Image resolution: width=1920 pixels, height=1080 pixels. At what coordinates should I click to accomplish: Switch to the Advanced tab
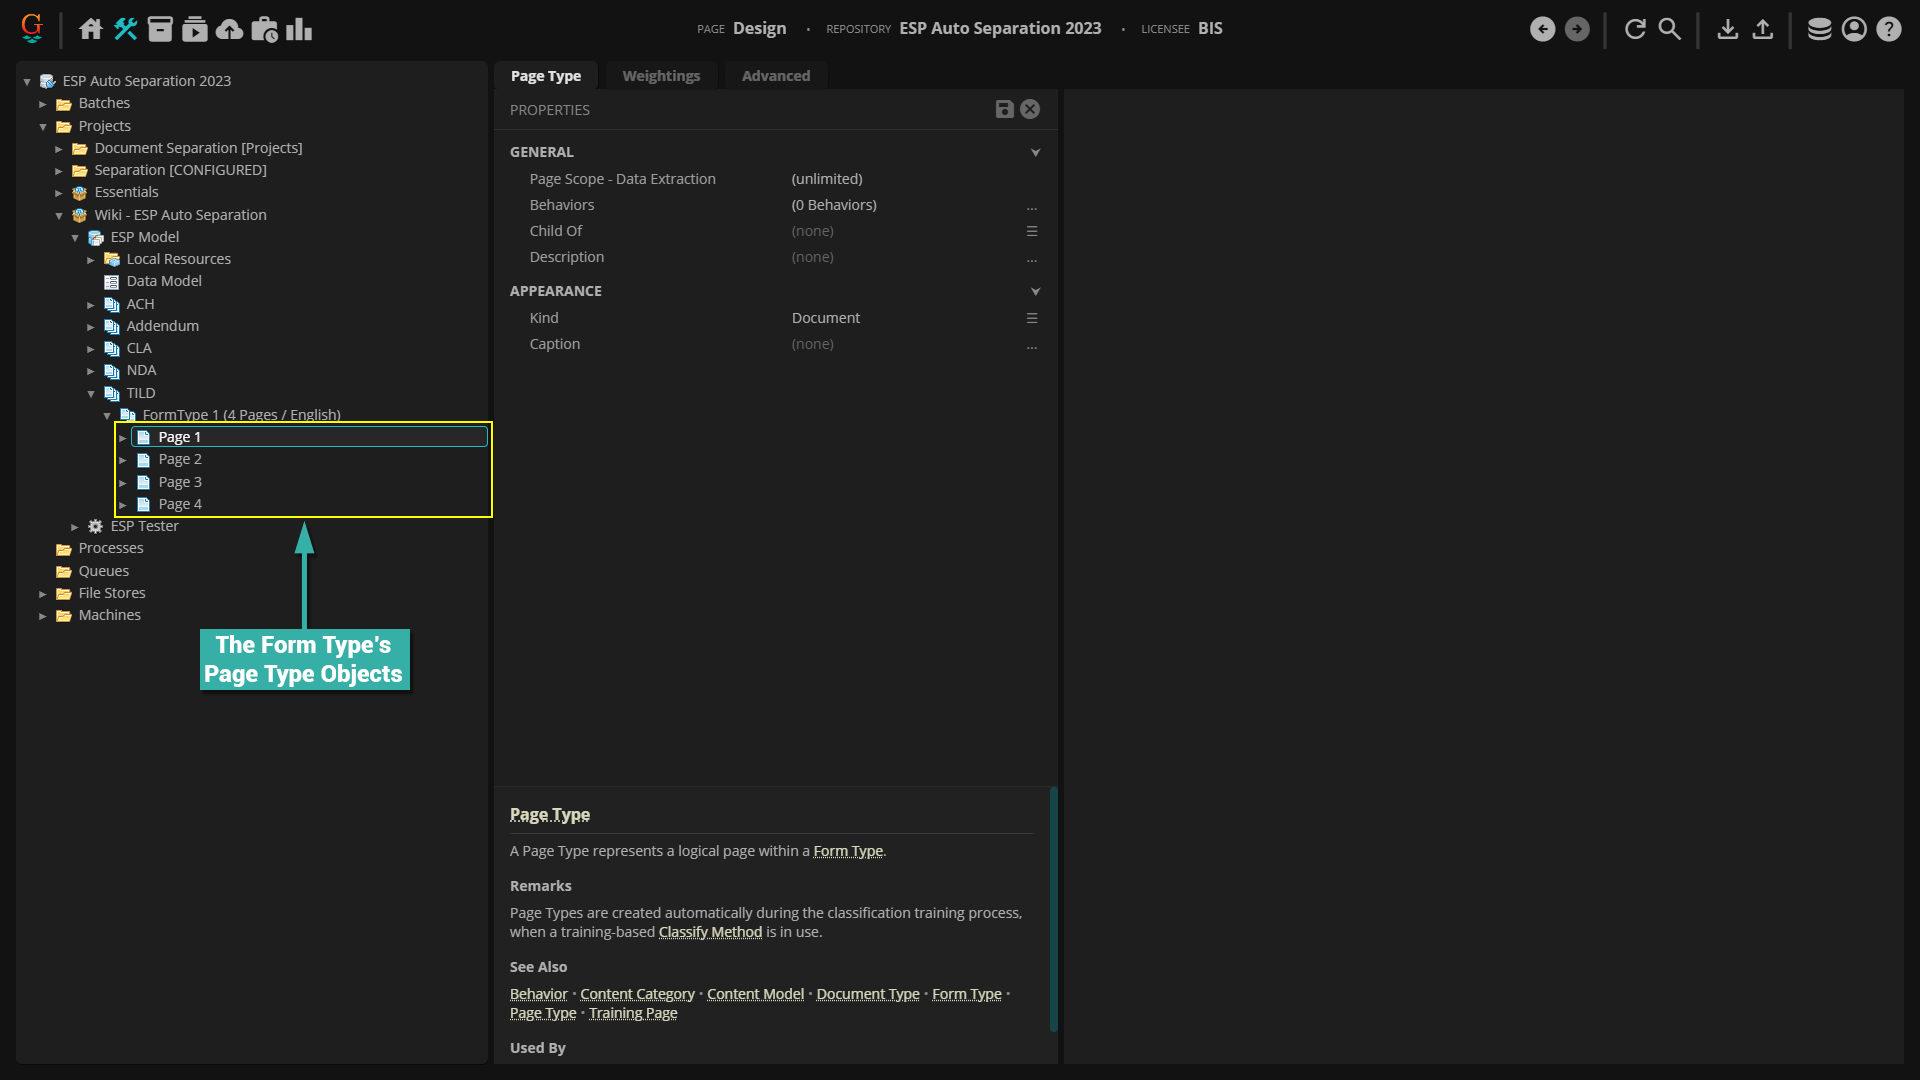pos(775,76)
